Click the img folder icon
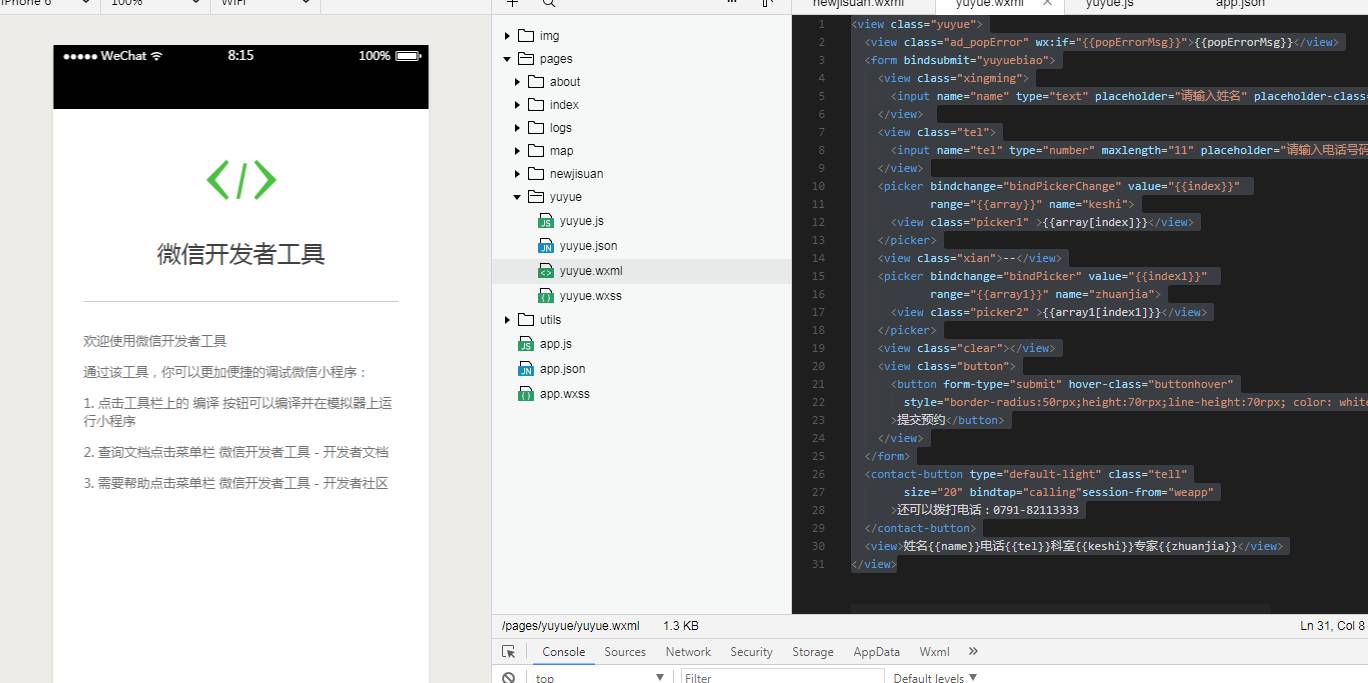Image resolution: width=1368 pixels, height=683 pixels. click(x=526, y=36)
